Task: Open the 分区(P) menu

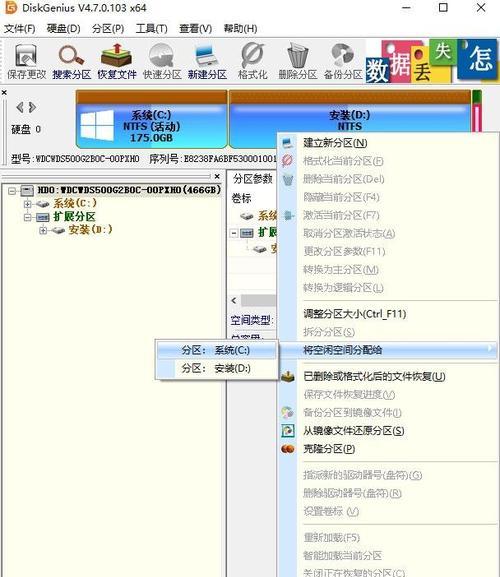Action: pyautogui.click(x=108, y=28)
